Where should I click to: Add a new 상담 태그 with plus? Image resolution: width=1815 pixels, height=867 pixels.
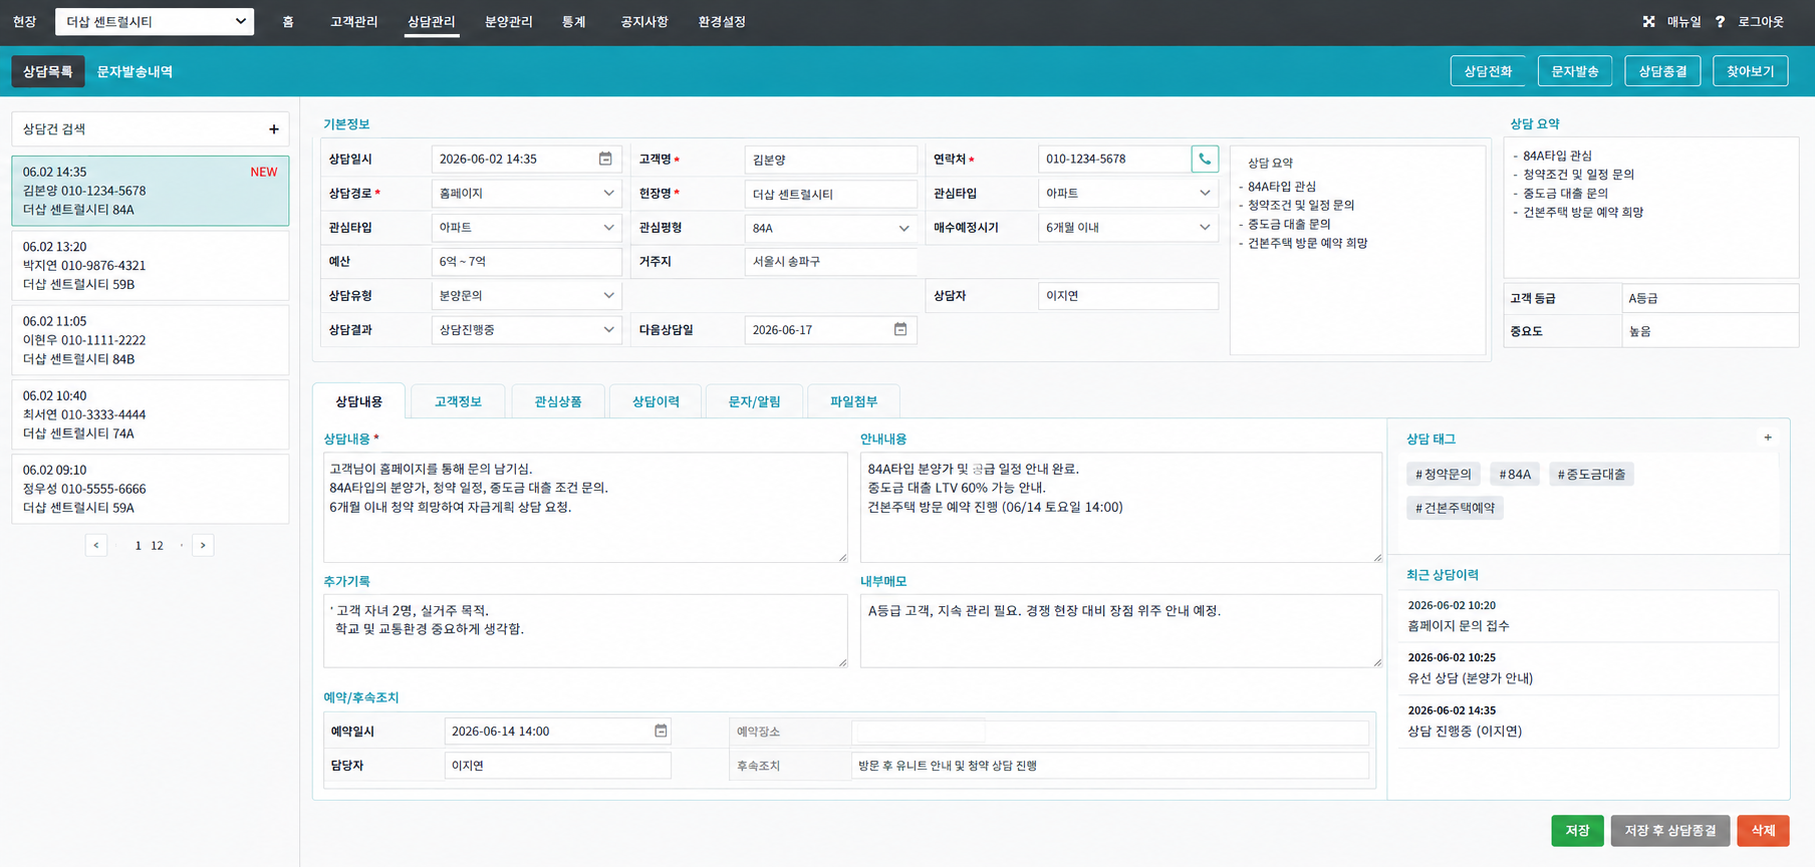[x=1767, y=438]
